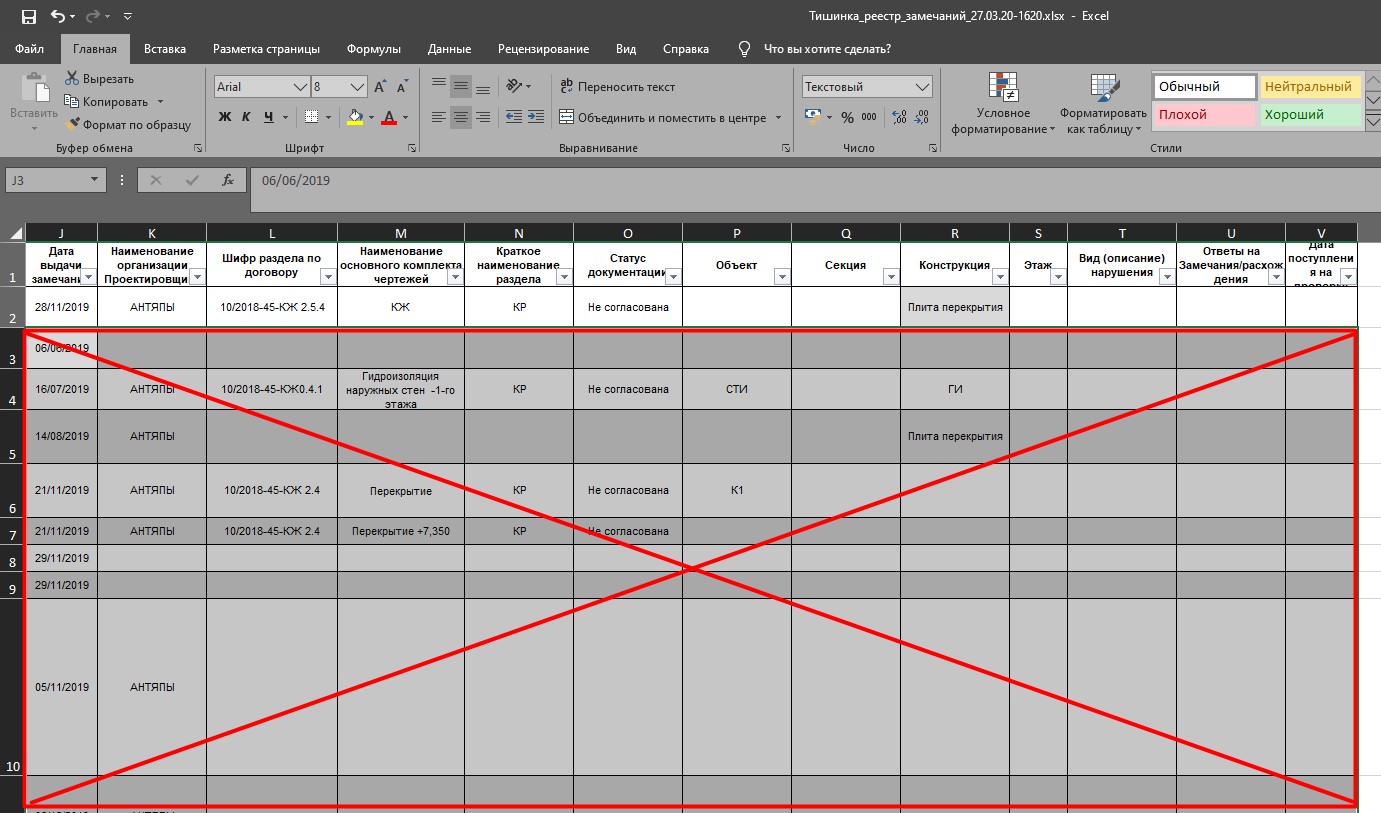Switch to Формулы tab

[x=374, y=49]
